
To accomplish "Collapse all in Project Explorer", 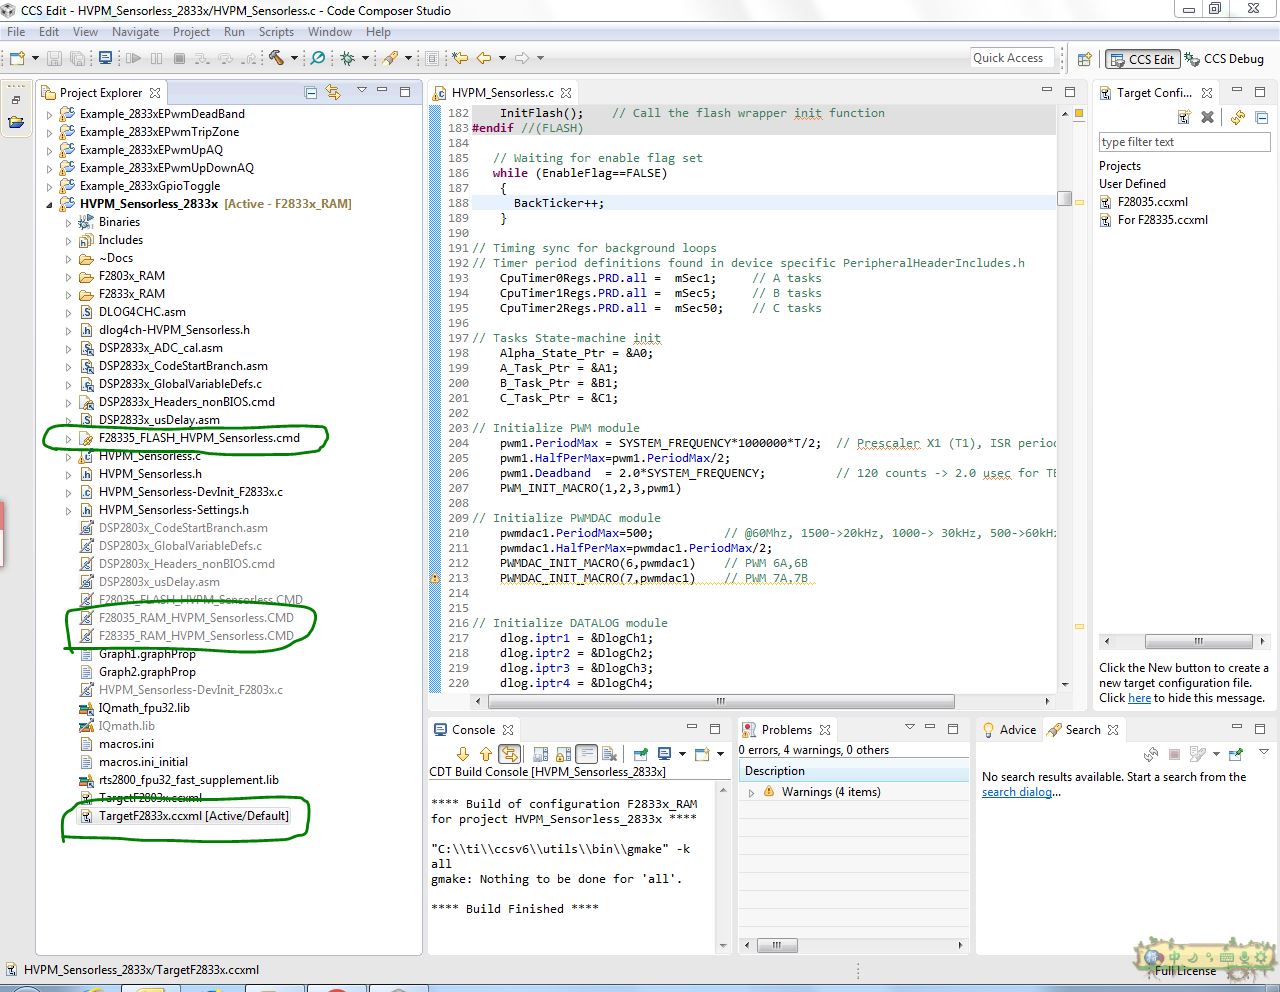I will [x=311, y=92].
